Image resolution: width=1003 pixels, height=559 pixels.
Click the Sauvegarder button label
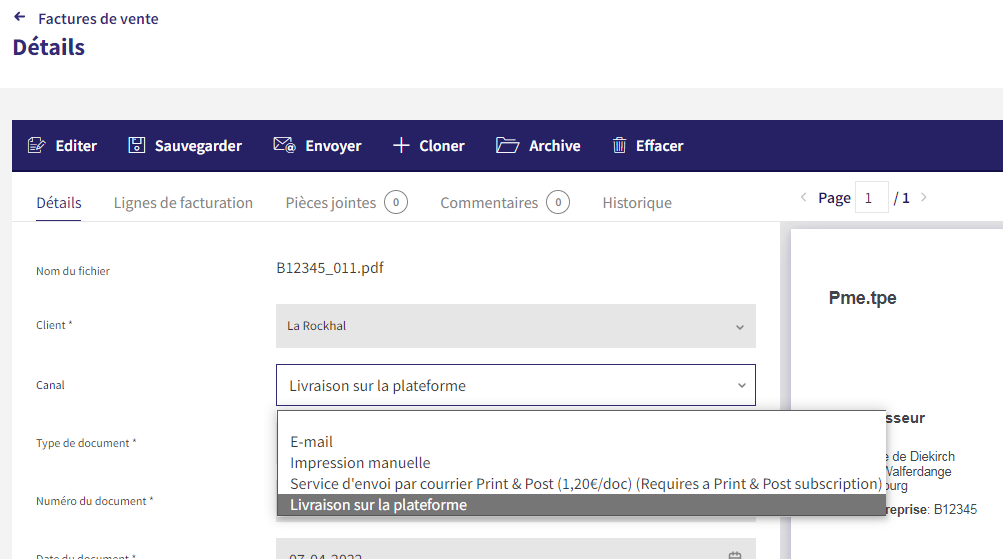pyautogui.click(x=198, y=146)
